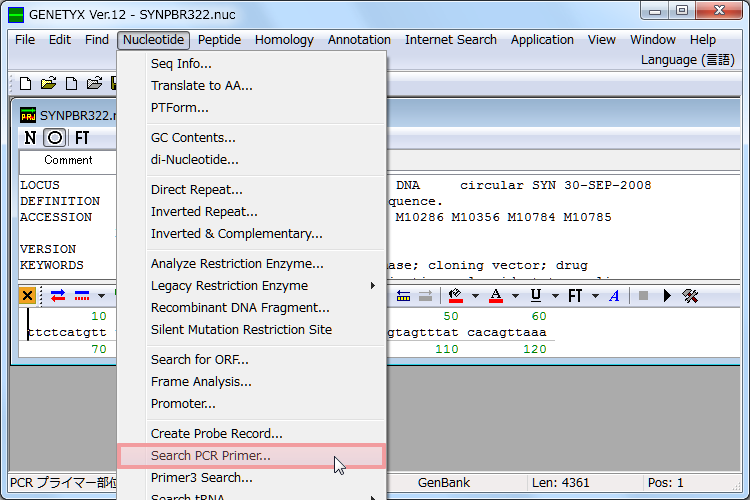Click the second new-page icon beside gray folder
750x500 pixels.
(x=71, y=84)
